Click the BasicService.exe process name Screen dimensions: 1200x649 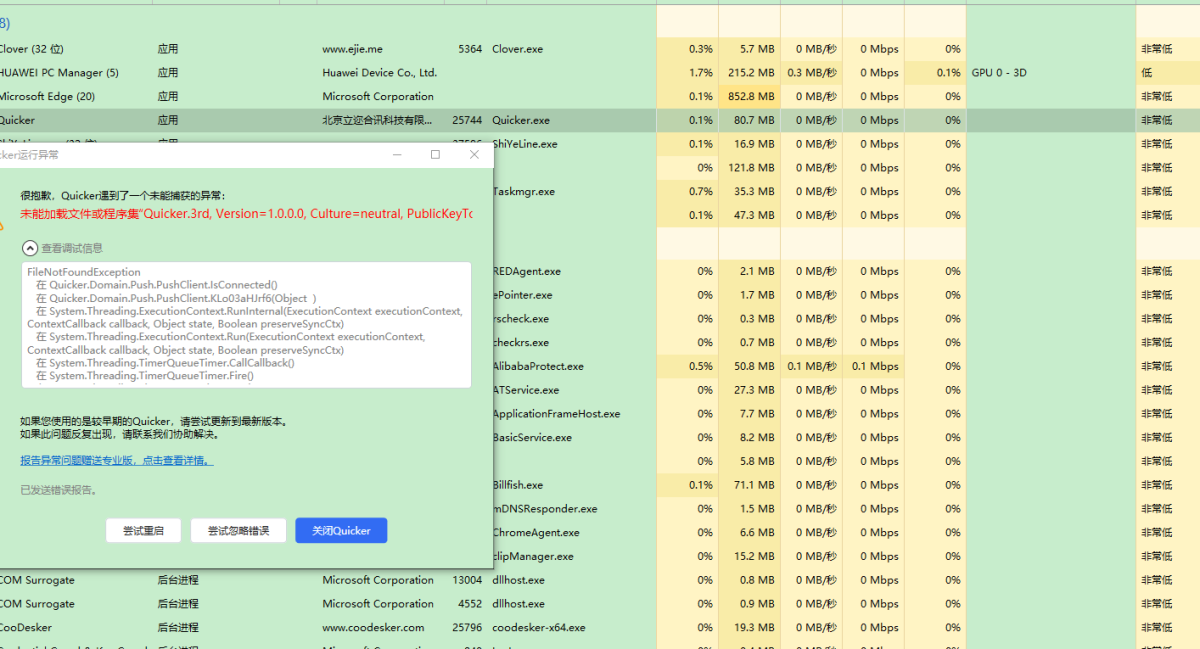point(532,437)
